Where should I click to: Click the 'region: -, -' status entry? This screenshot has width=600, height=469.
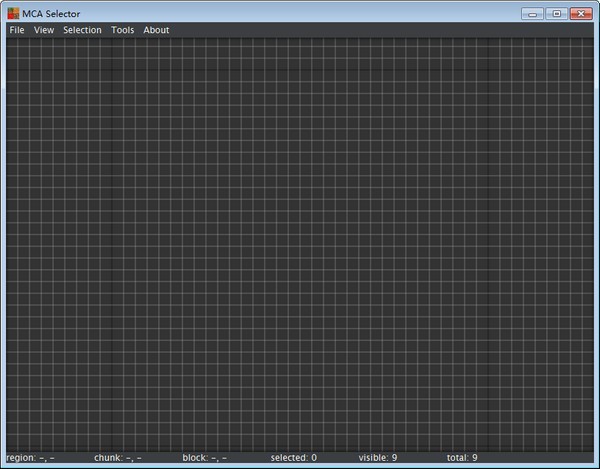coord(31,458)
